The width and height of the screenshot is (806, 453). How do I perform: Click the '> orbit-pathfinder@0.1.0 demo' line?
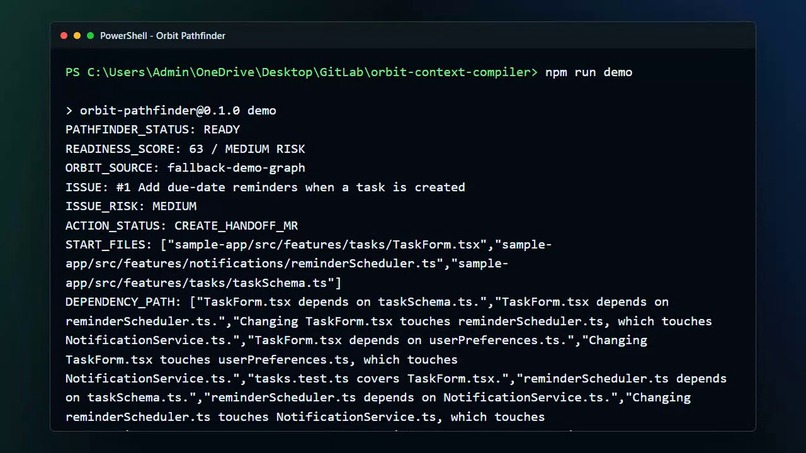171,111
